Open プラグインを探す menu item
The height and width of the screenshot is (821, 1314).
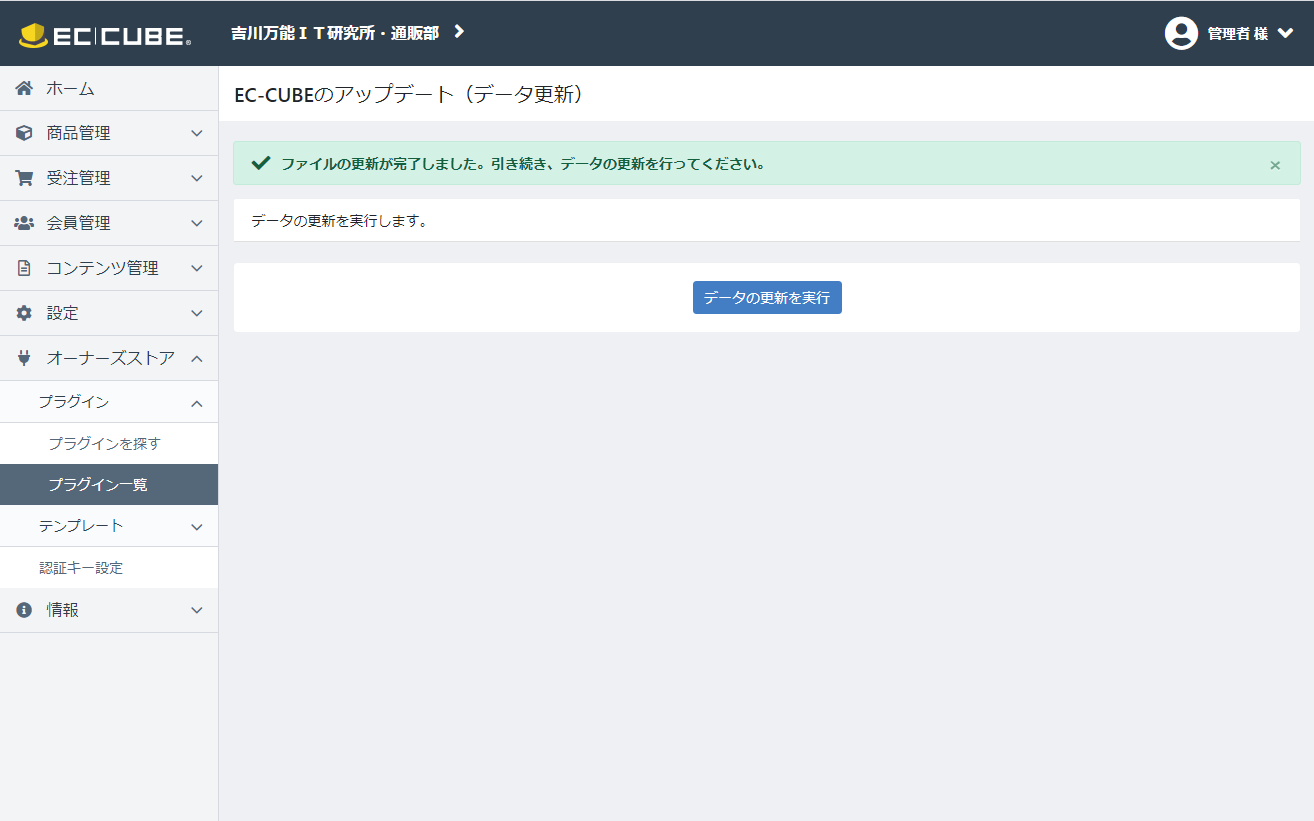click(104, 444)
